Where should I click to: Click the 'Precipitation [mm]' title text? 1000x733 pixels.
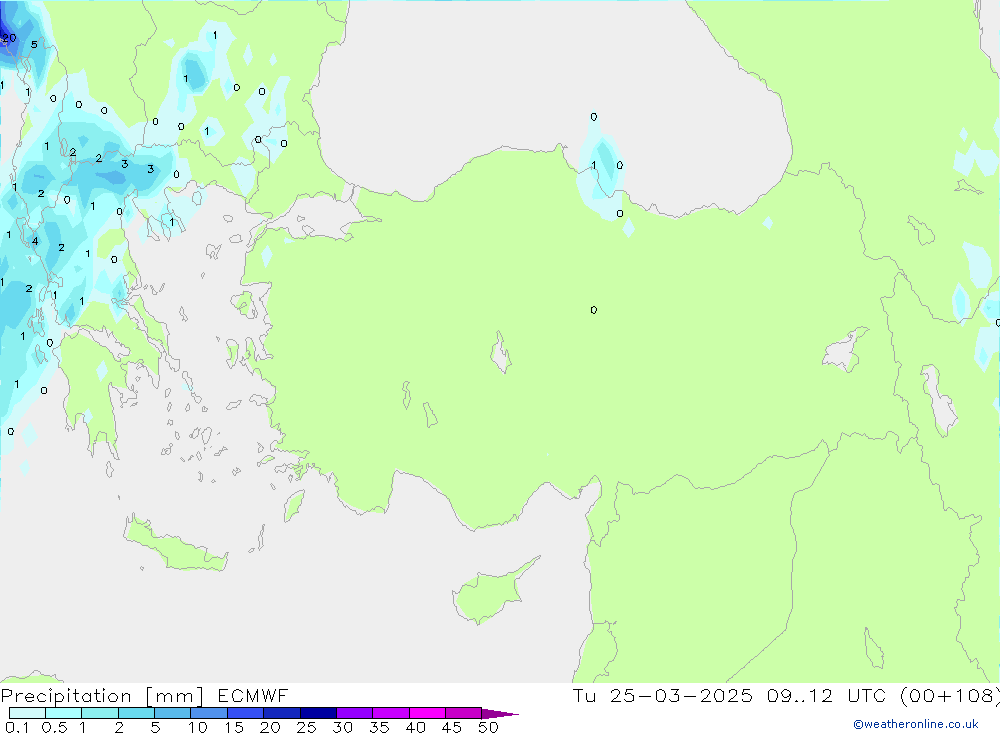(x=102, y=696)
